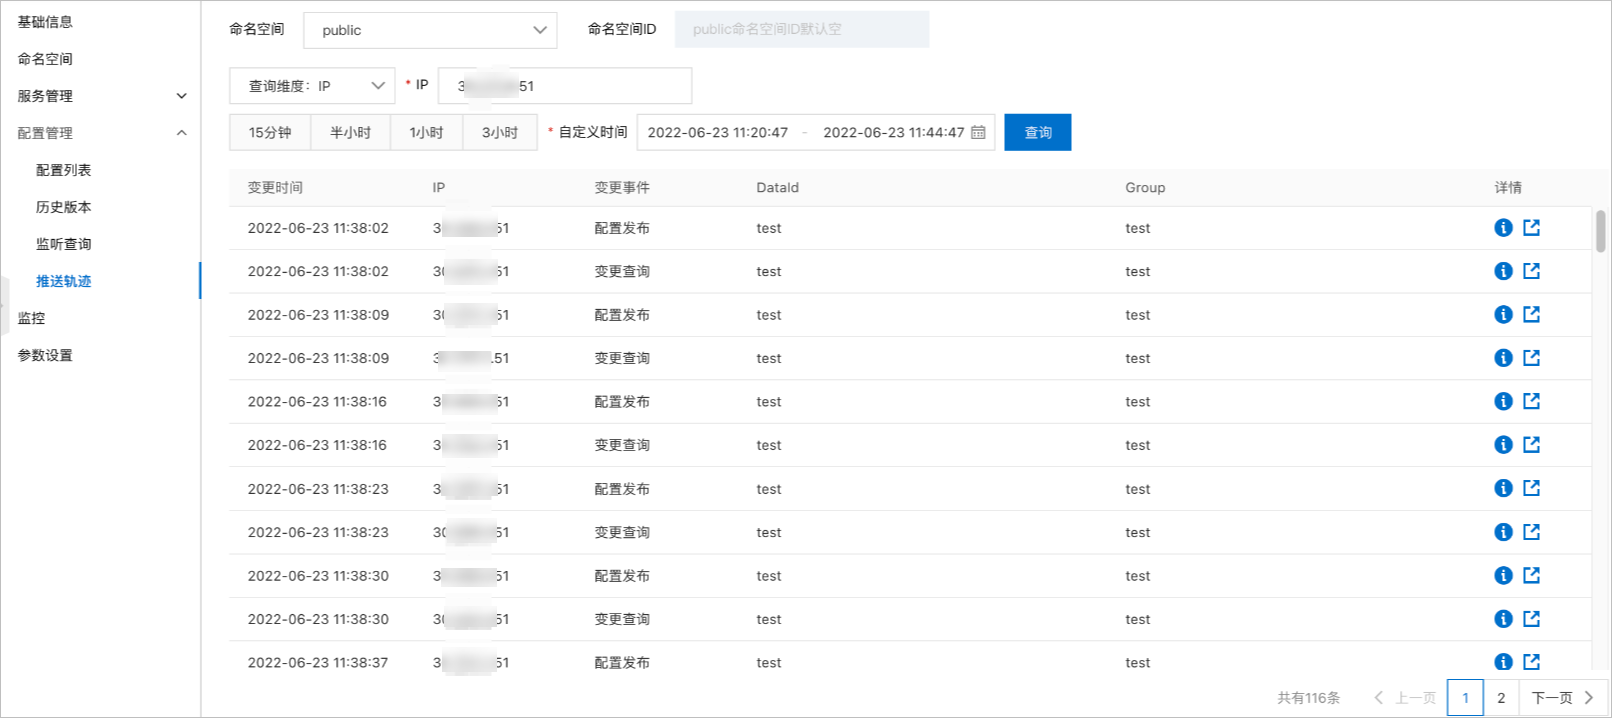Click end time 2022-06-23 11:44:47 field

(894, 132)
